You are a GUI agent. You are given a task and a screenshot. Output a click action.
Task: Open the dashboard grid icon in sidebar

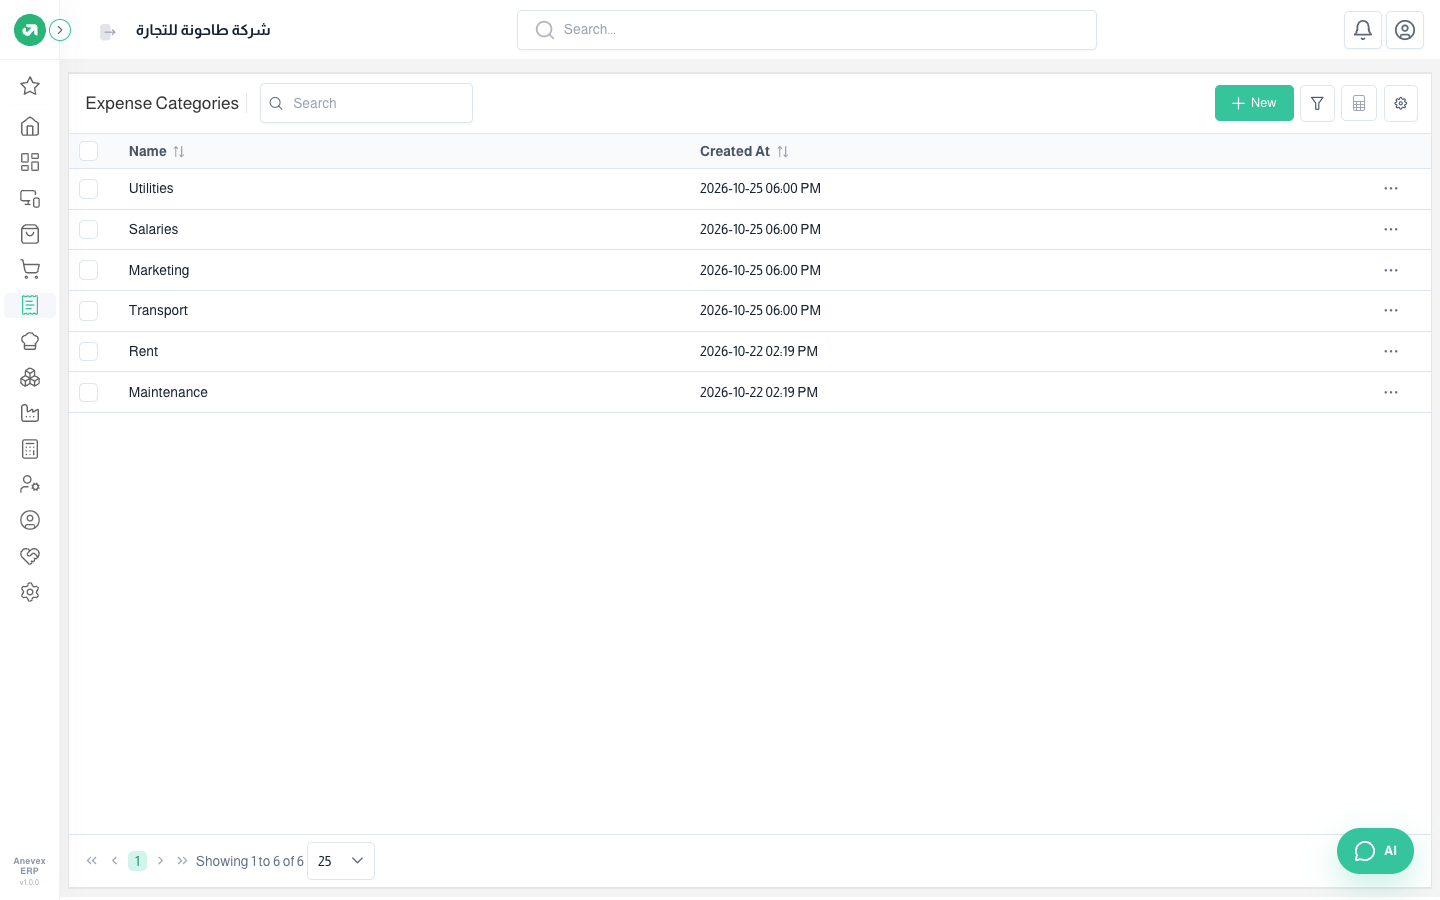(30, 162)
